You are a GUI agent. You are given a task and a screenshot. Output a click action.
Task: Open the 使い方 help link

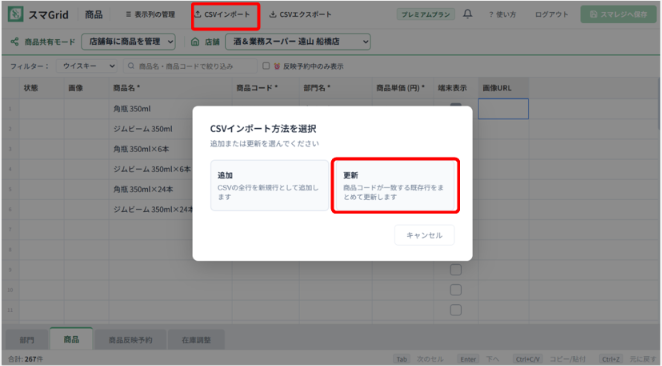point(502,14)
